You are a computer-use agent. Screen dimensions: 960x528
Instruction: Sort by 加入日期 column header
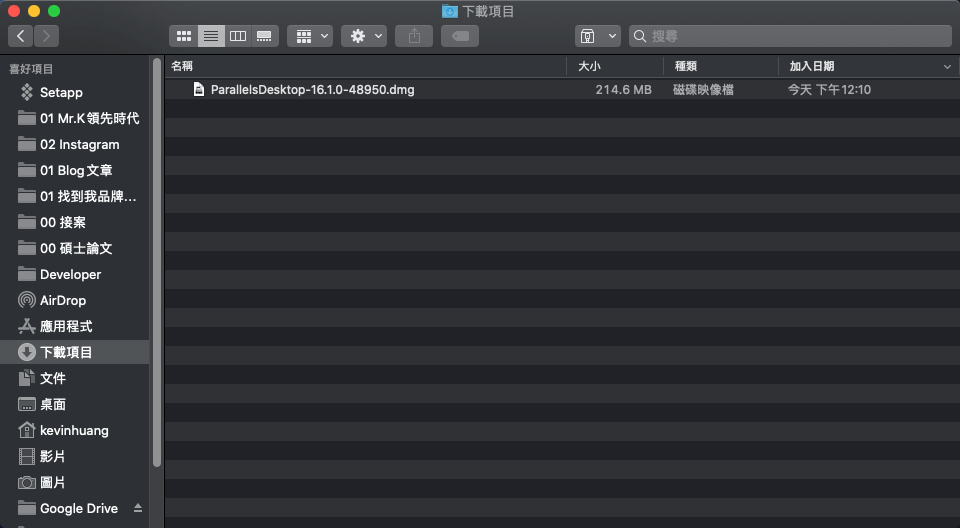click(812, 66)
